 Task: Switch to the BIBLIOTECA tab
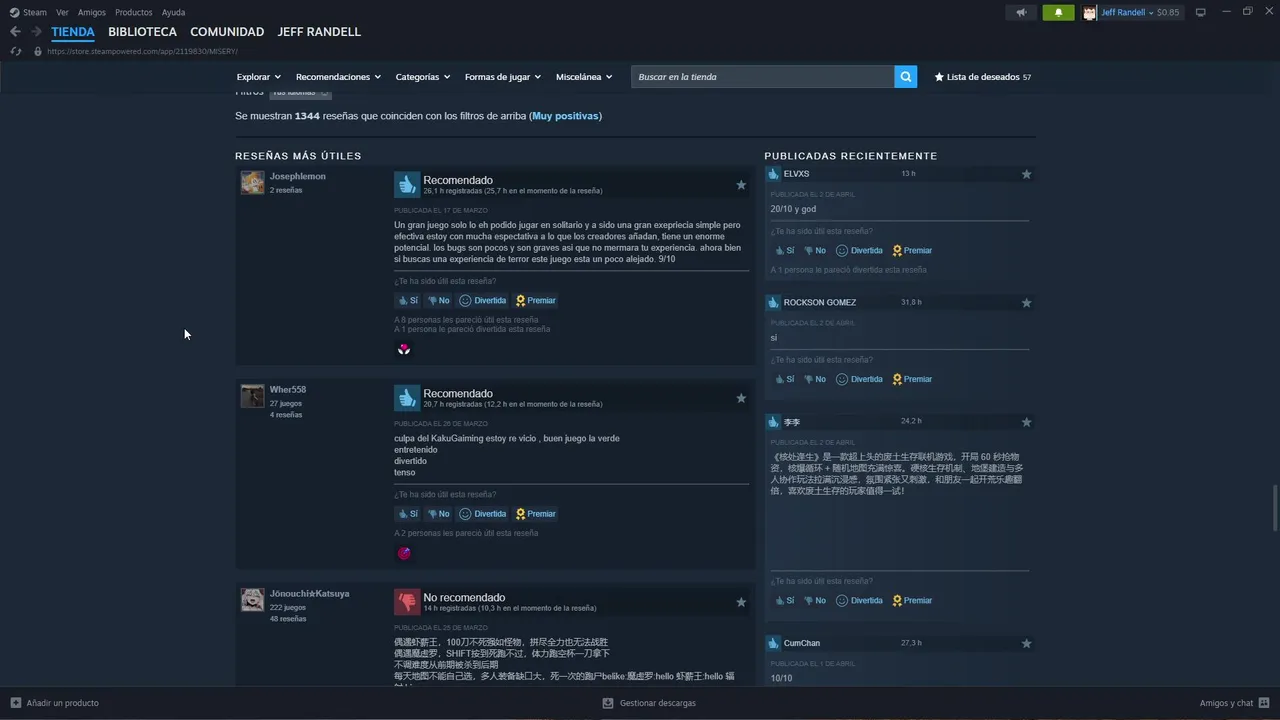(142, 32)
